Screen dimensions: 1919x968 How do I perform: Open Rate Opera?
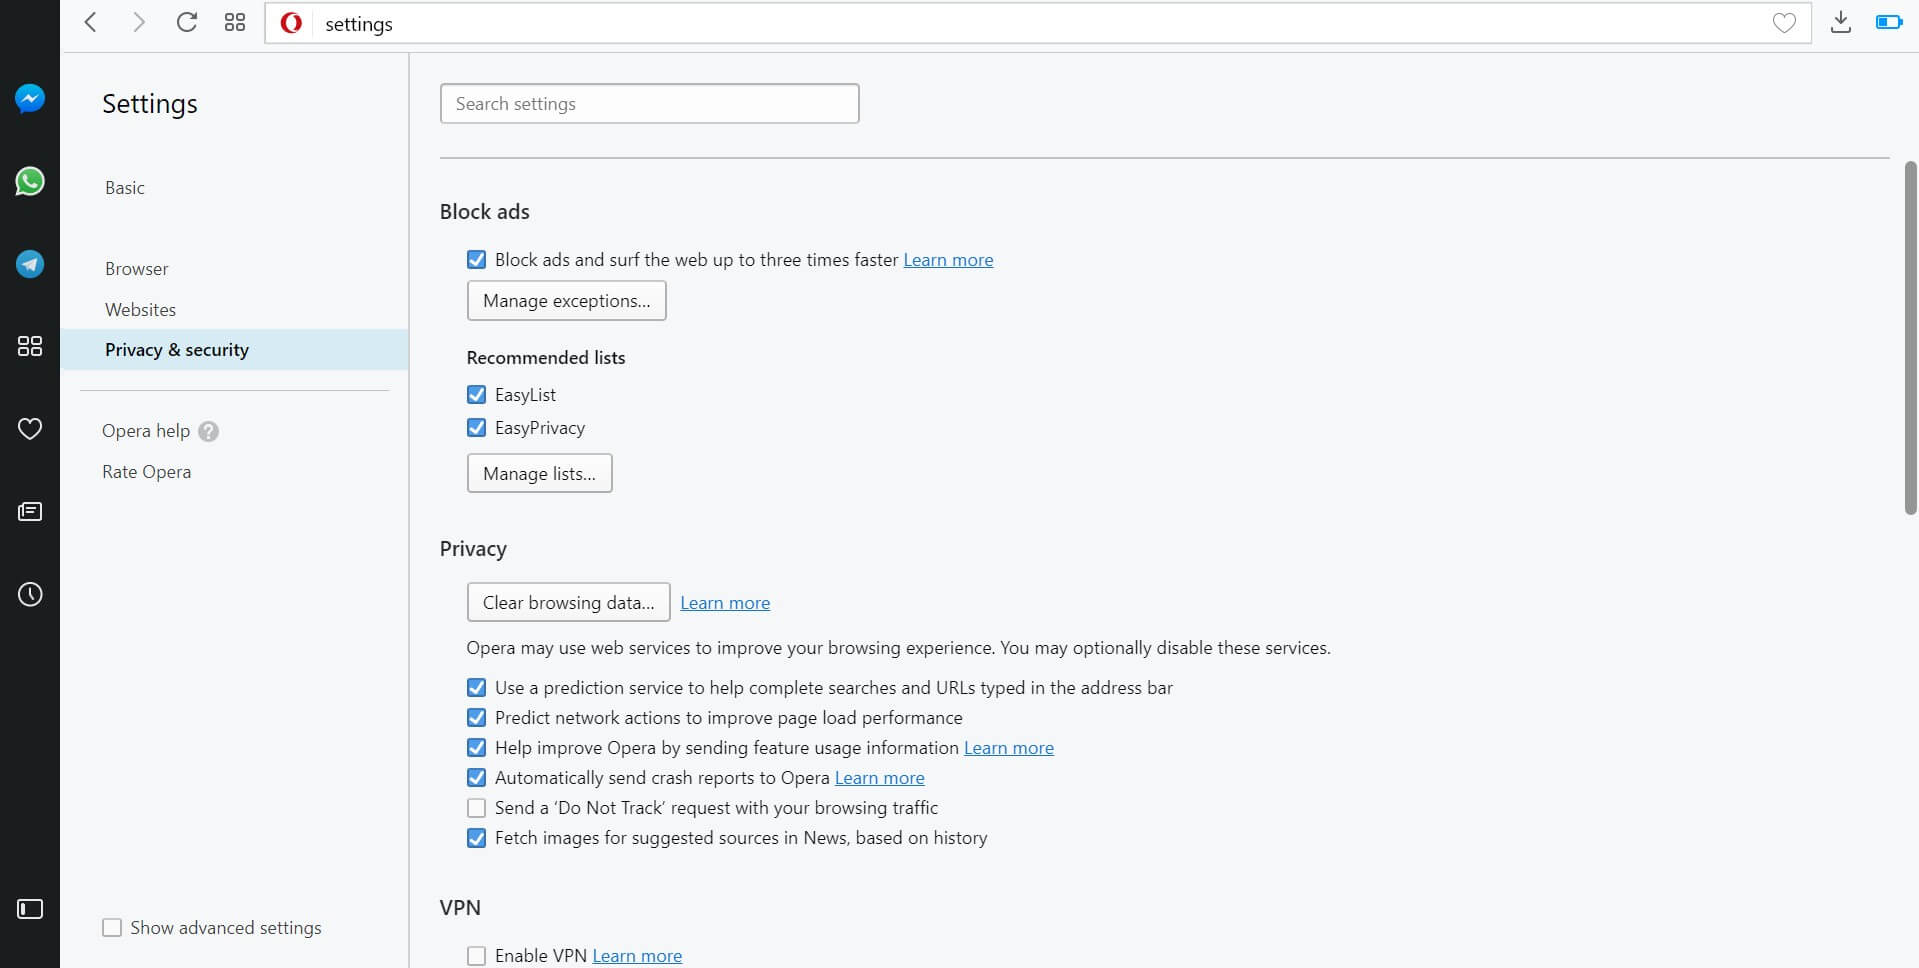pos(147,472)
